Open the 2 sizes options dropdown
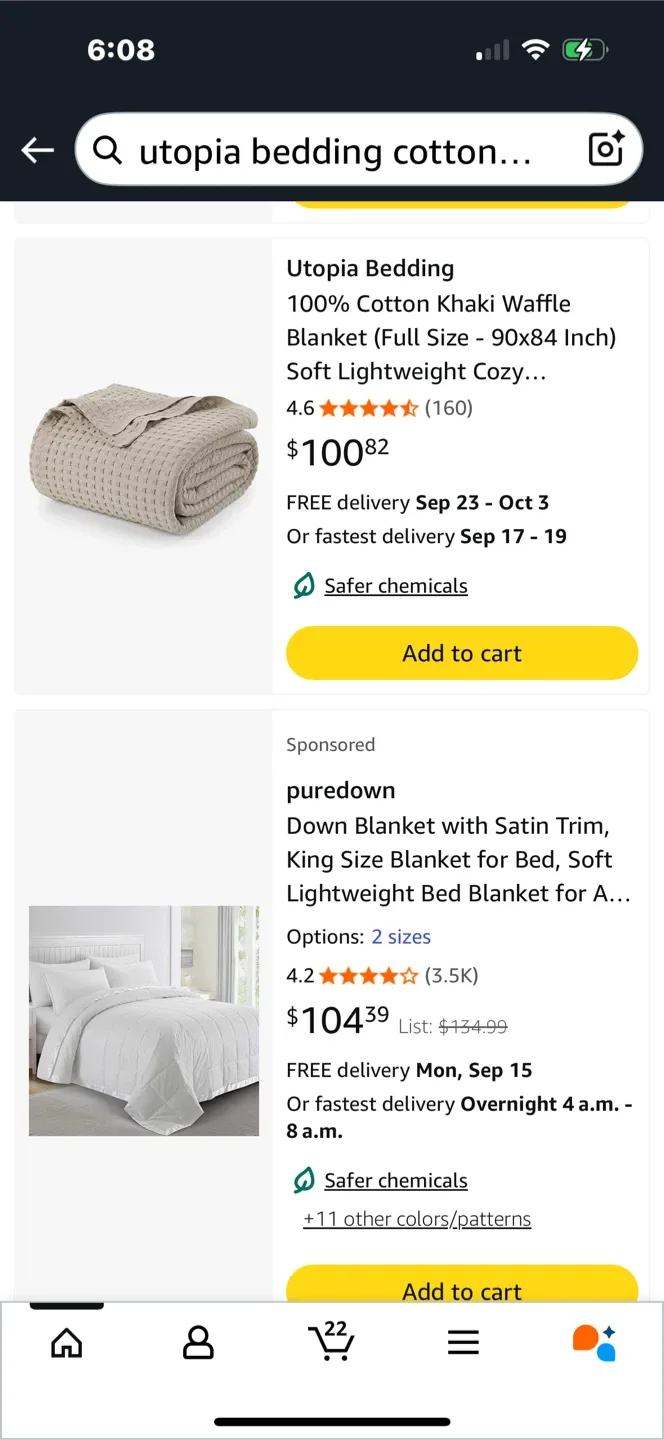The height and width of the screenshot is (1440, 664). pos(401,936)
